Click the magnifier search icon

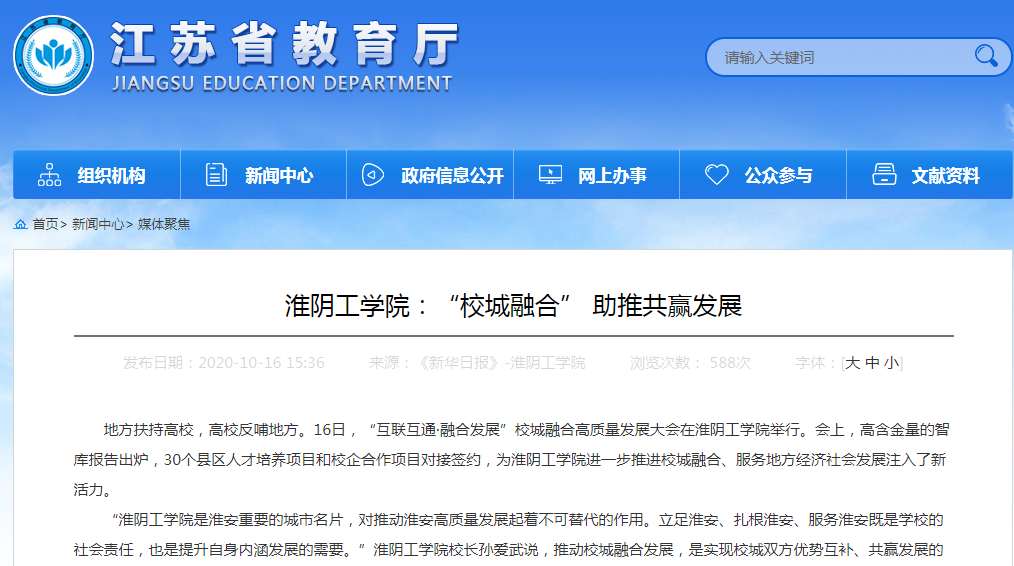[x=985, y=56]
